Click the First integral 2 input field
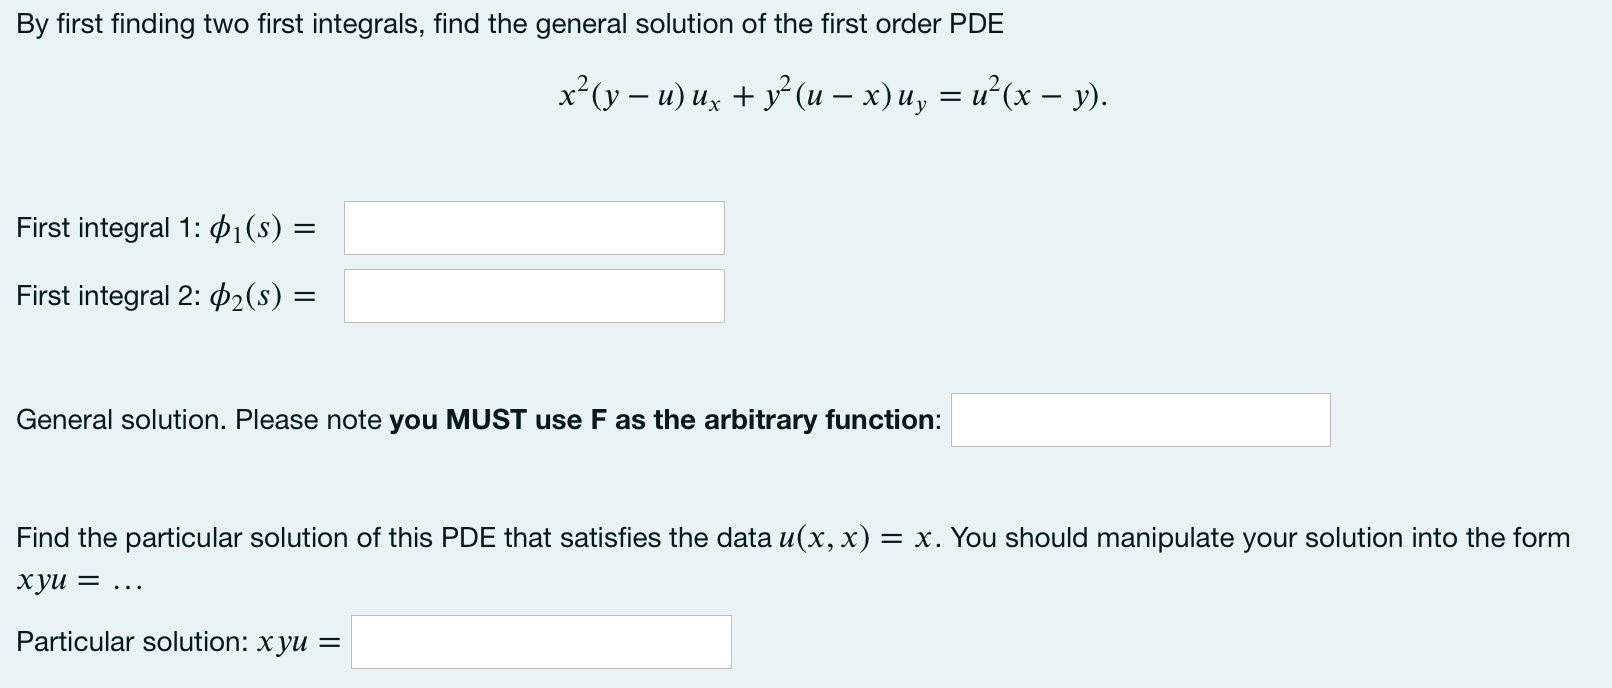Image resolution: width=1612 pixels, height=688 pixels. coord(533,295)
